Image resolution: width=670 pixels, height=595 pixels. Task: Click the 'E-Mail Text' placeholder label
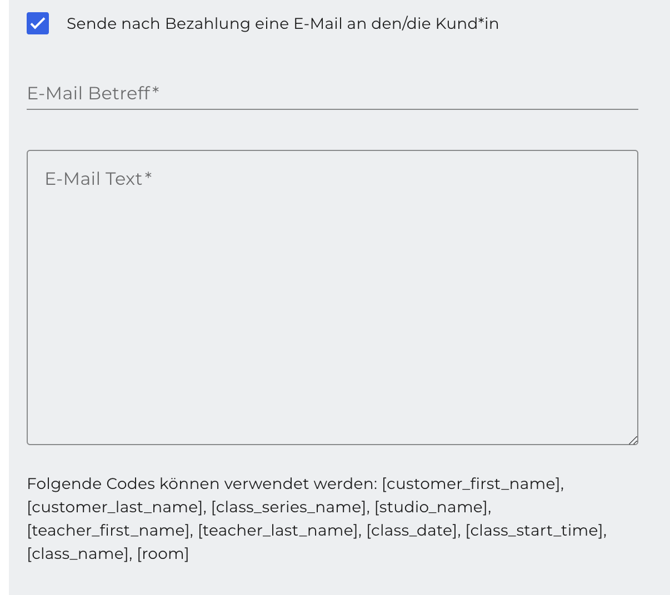click(93, 179)
